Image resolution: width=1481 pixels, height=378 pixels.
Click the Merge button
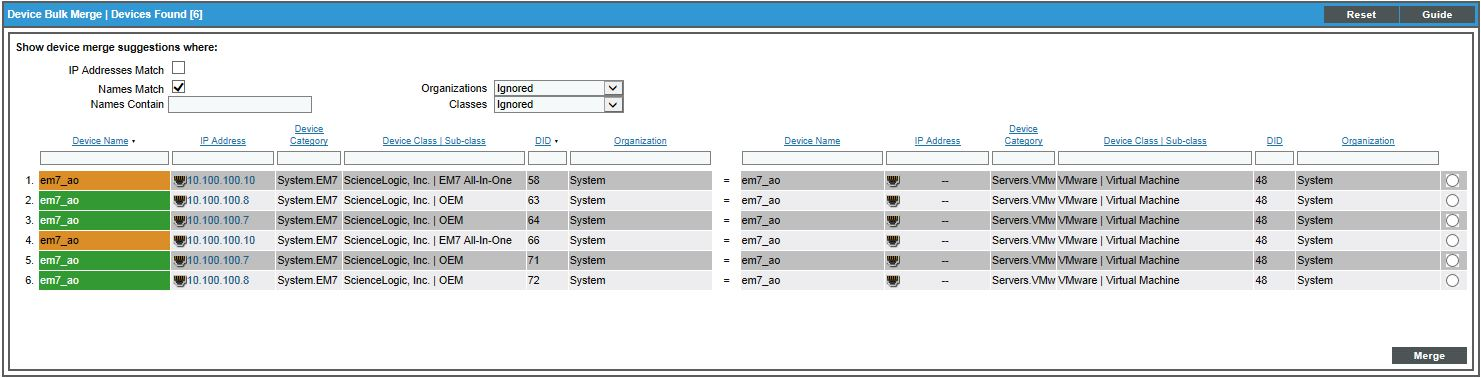[x=1429, y=356]
